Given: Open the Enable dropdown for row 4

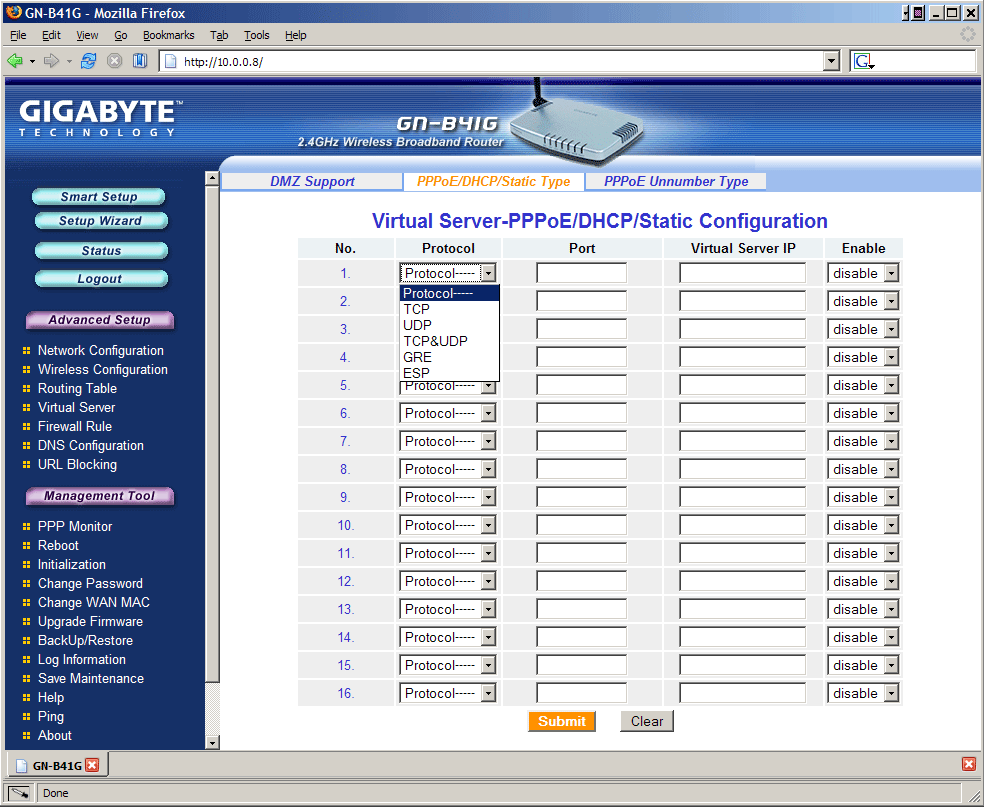Looking at the screenshot, I should [864, 357].
